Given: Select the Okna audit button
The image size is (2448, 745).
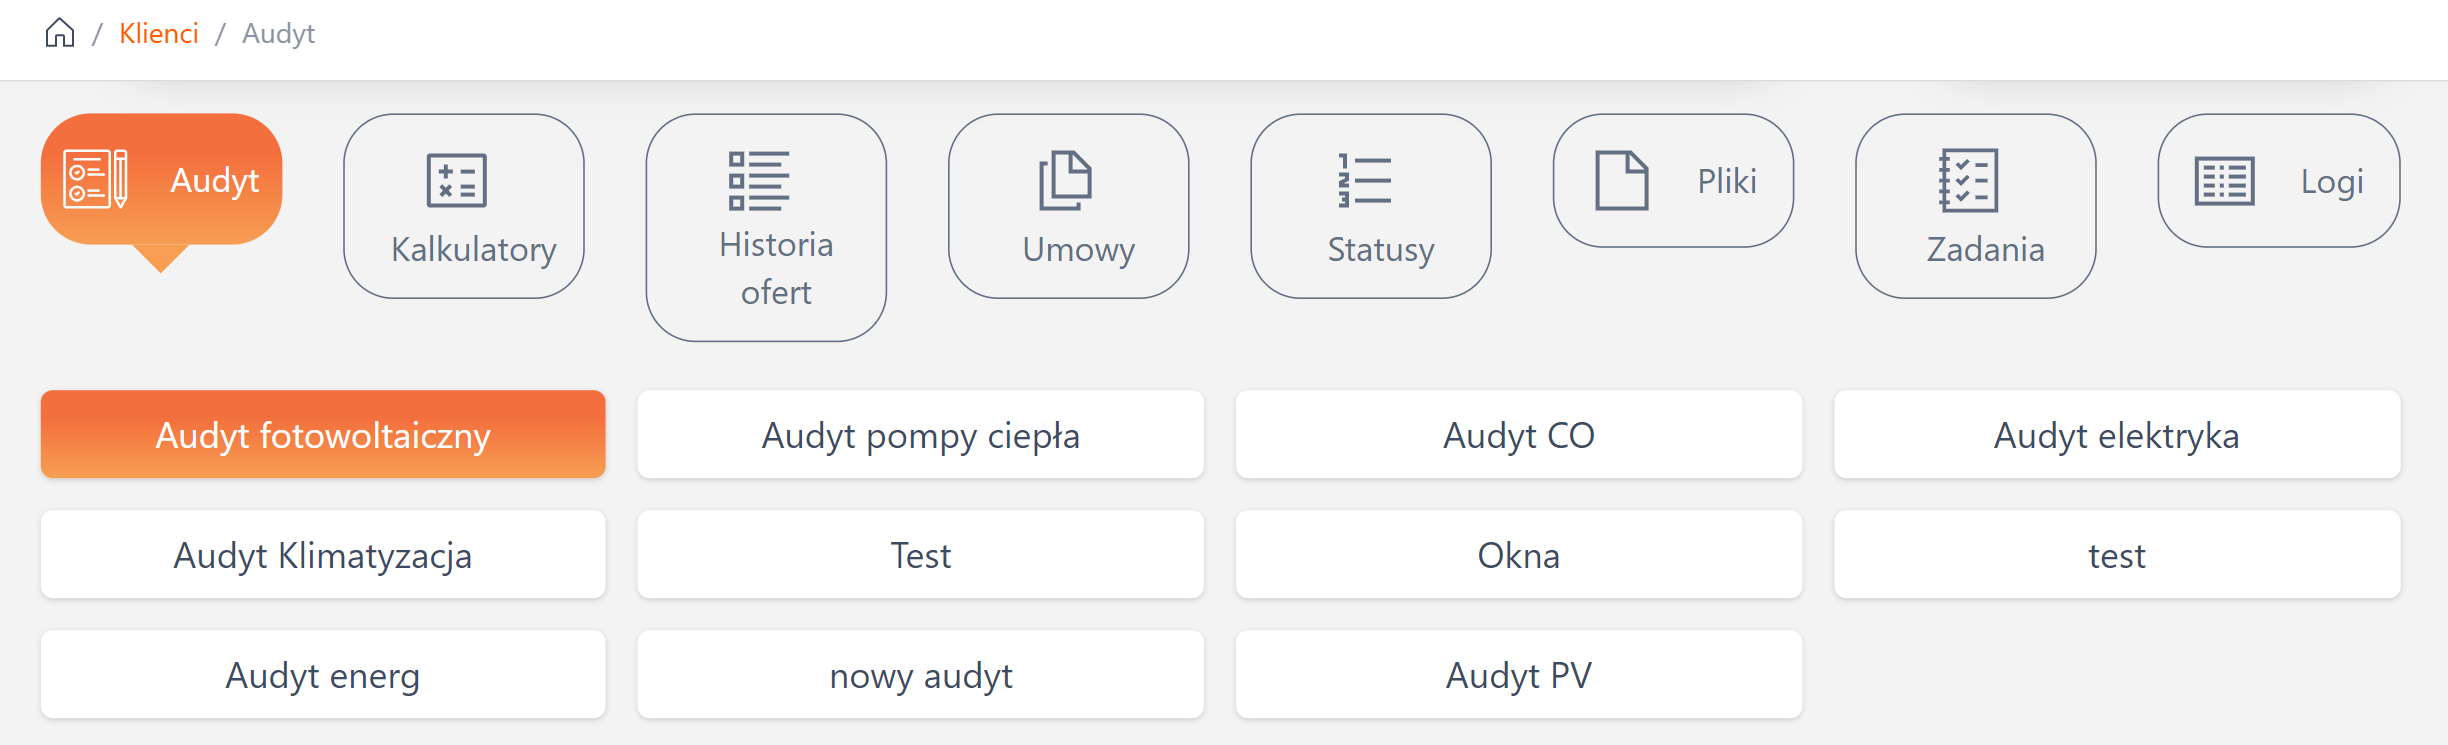Looking at the screenshot, I should (x=1518, y=555).
